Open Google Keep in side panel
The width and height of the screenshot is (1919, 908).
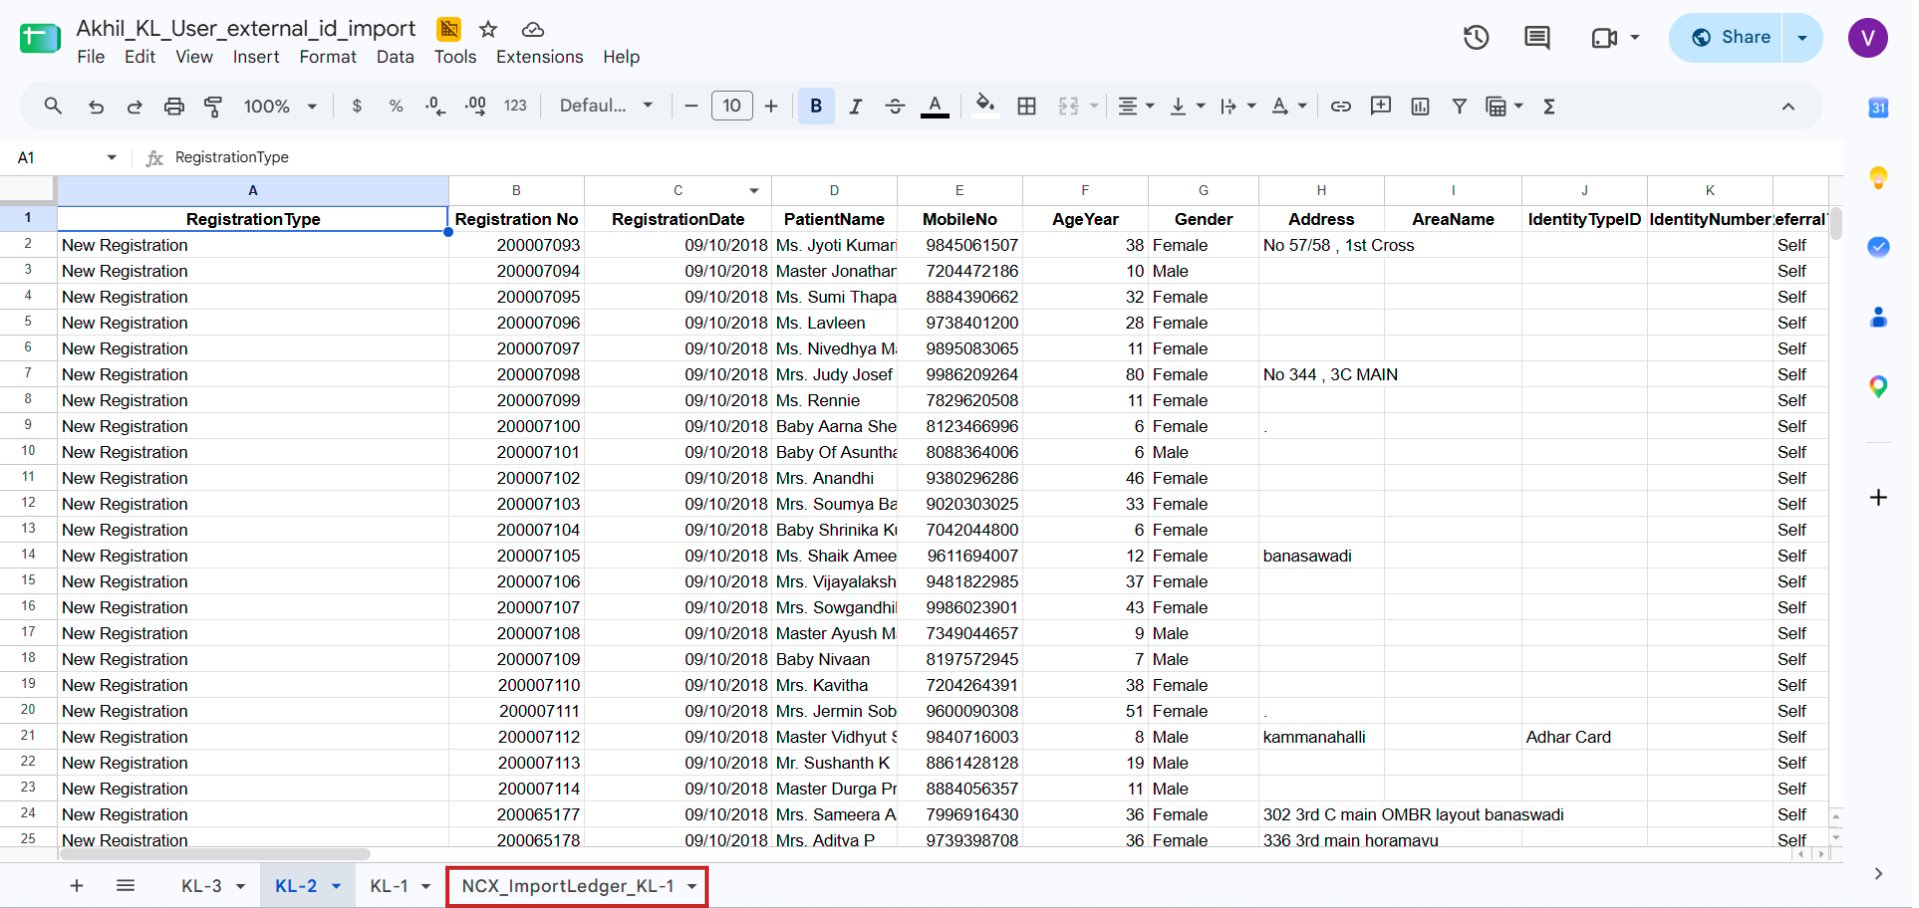click(1878, 178)
